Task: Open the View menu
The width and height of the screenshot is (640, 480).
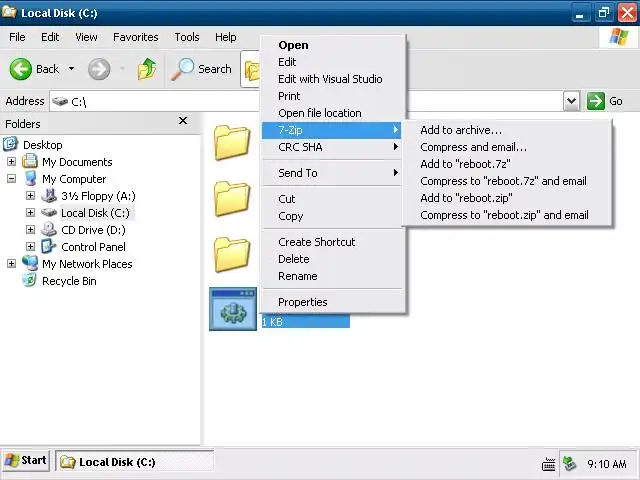Action: (x=86, y=37)
